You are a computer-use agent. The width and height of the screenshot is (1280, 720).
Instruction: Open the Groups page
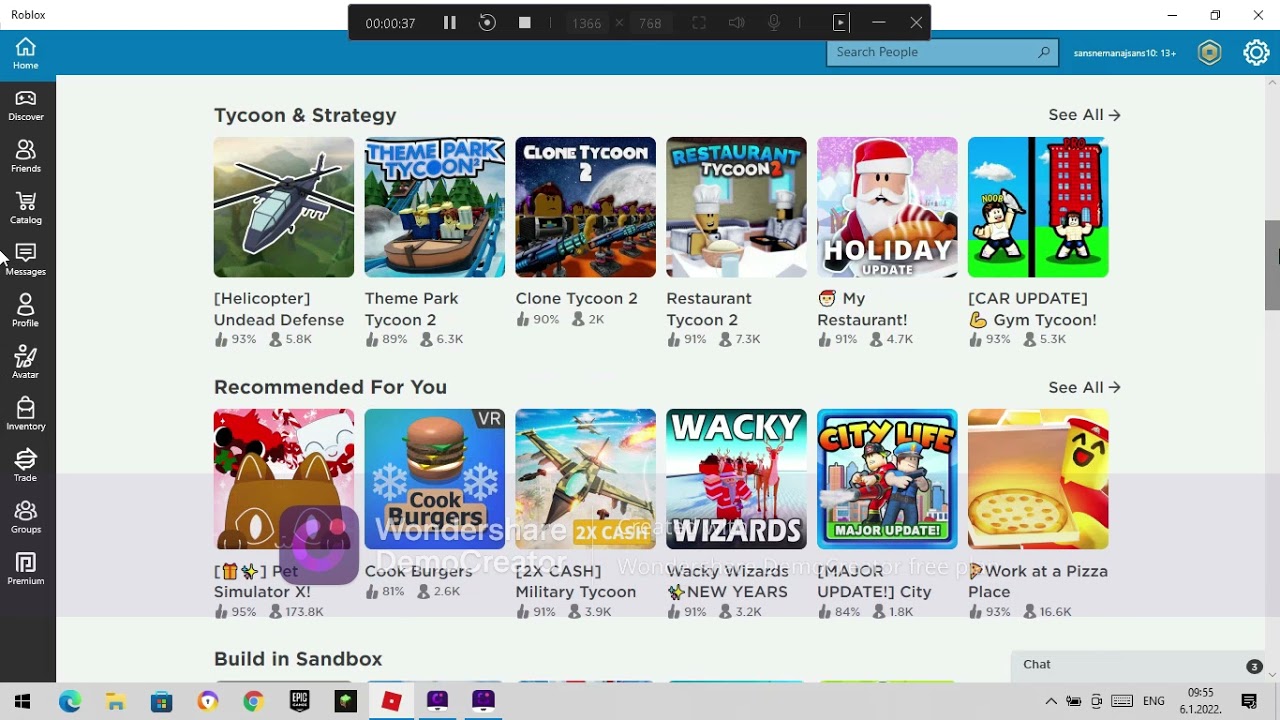(x=26, y=518)
